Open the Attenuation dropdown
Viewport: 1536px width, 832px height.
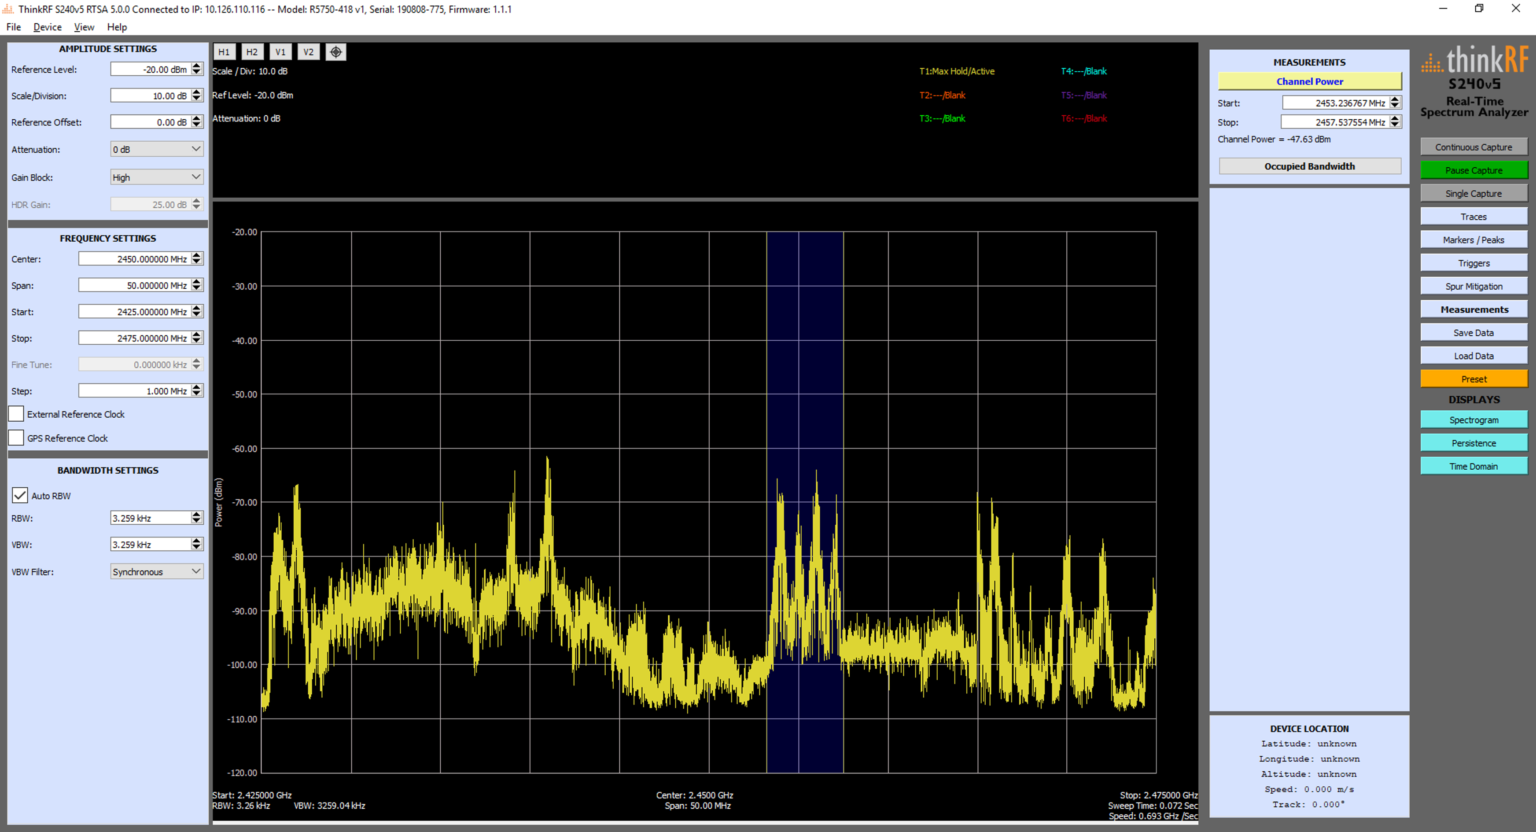pos(156,148)
